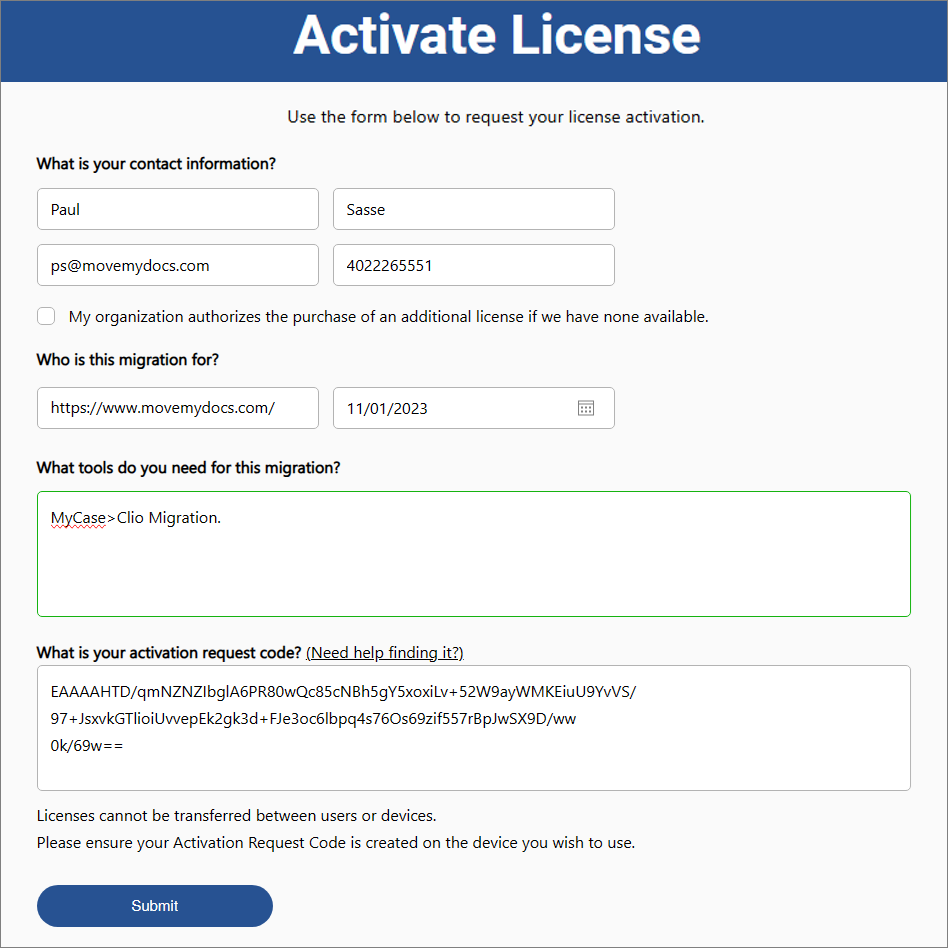The width and height of the screenshot is (948, 948).
Task: Click the "Licenses cannot be transferred" notice text
Action: click(236, 816)
